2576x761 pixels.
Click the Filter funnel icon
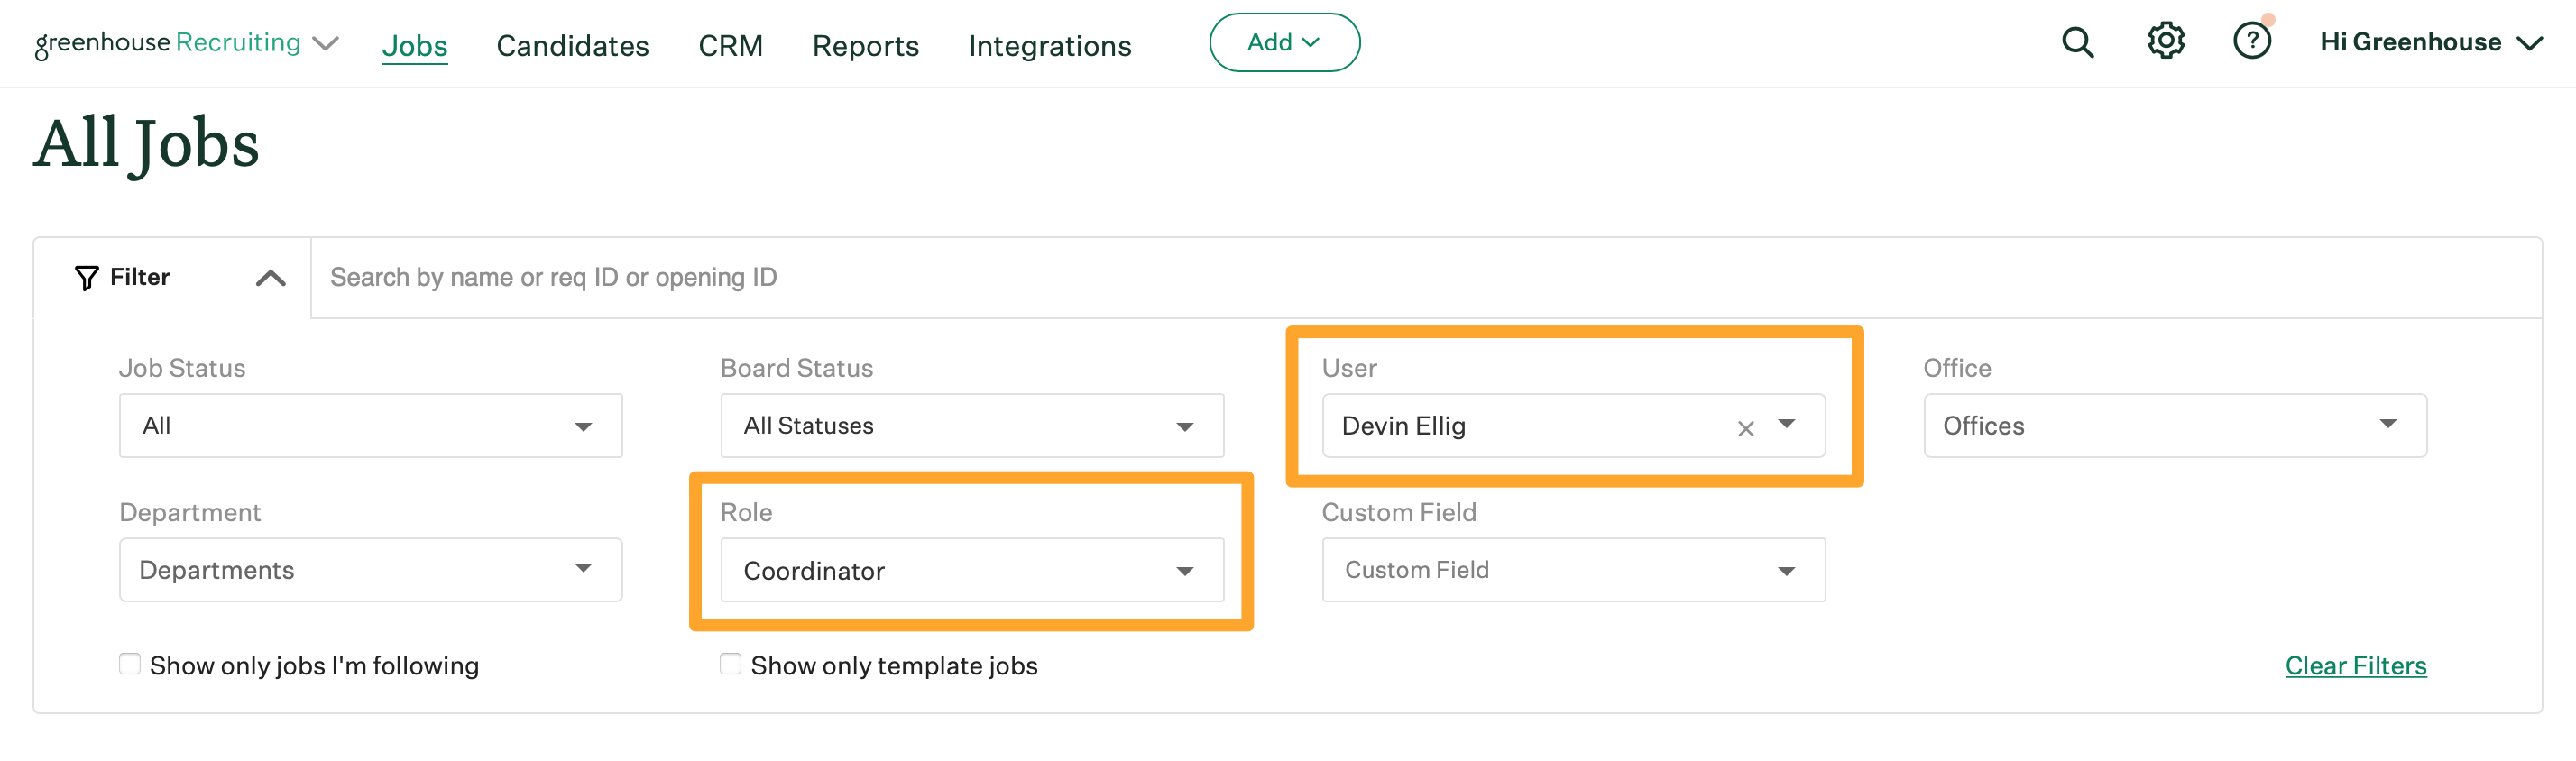pos(87,278)
